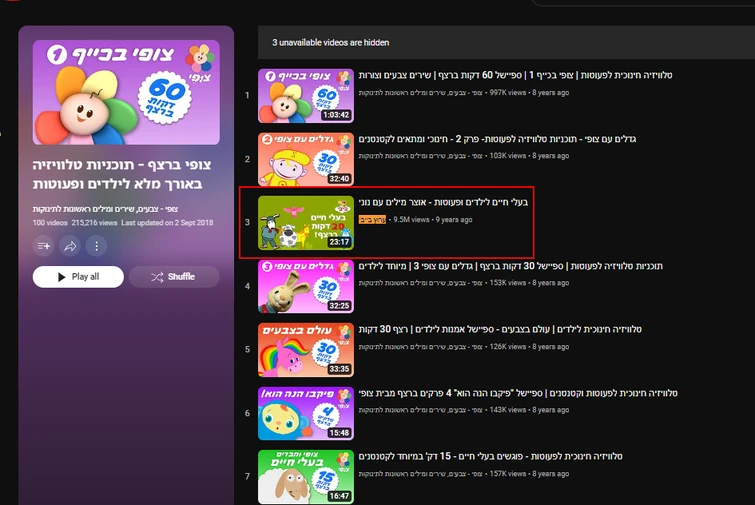This screenshot has width=755, height=505.
Task: Open video 7 thumbnail lasting 16:47
Action: [306, 477]
